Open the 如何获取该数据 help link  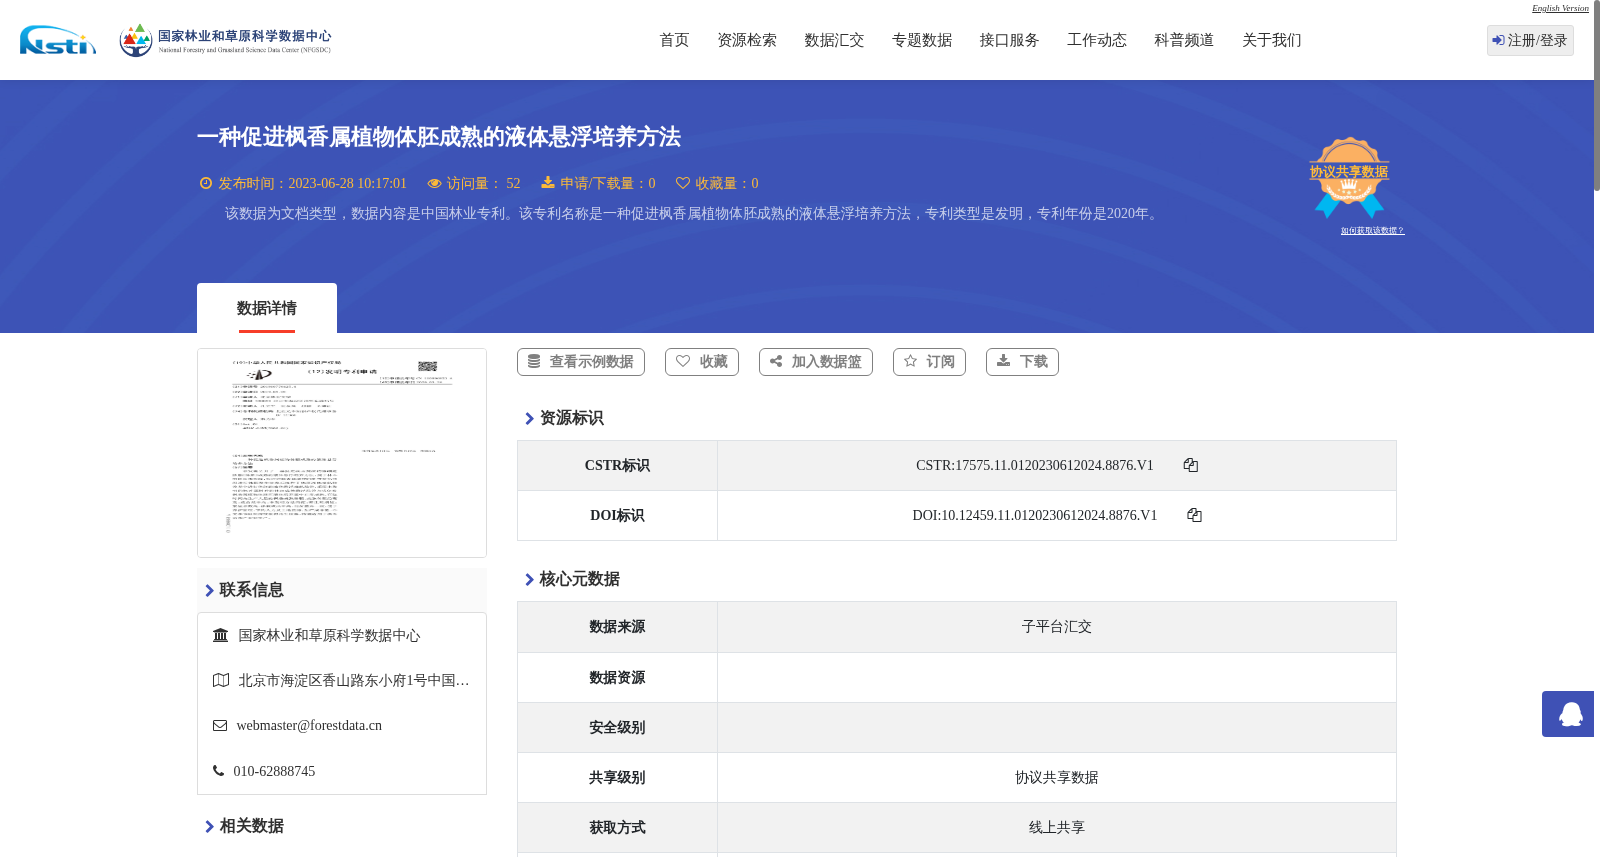tap(1372, 231)
